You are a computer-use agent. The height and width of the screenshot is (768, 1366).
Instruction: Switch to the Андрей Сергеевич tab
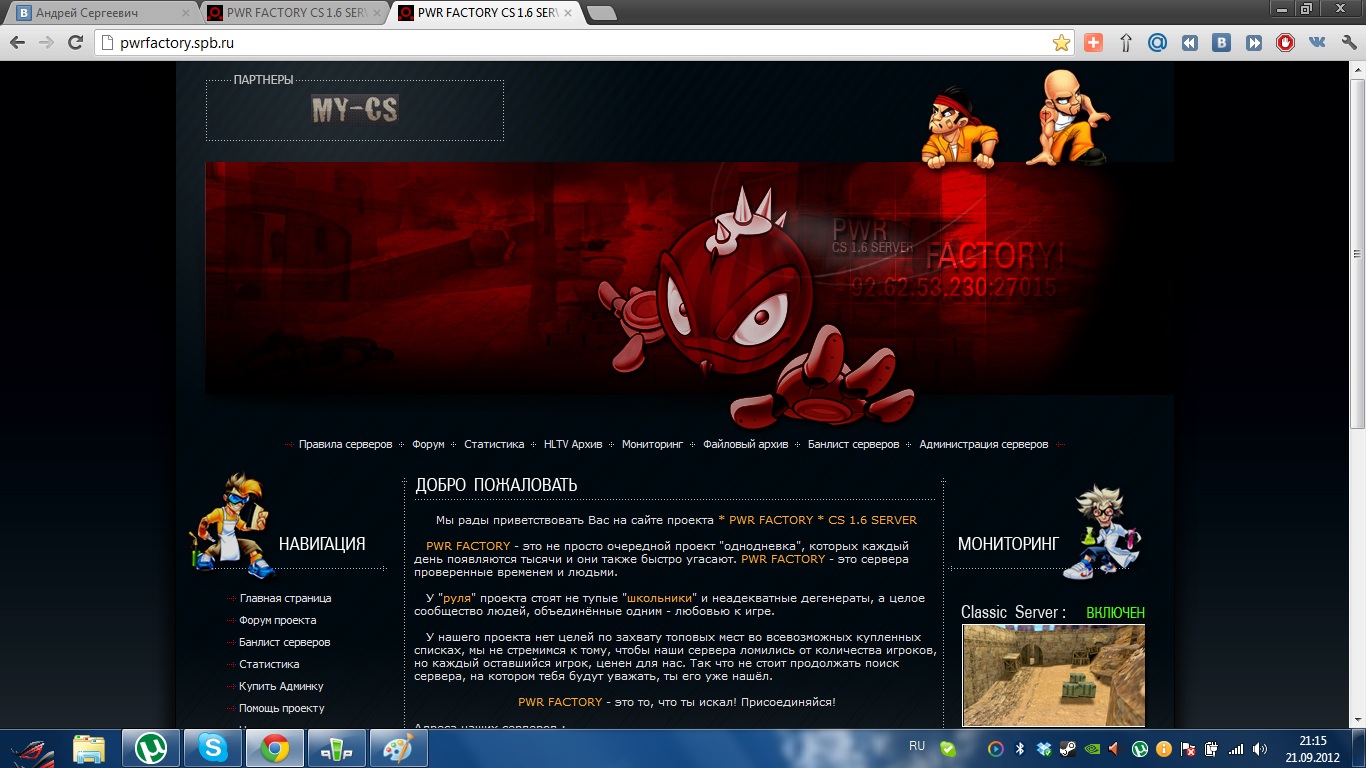pos(95,13)
